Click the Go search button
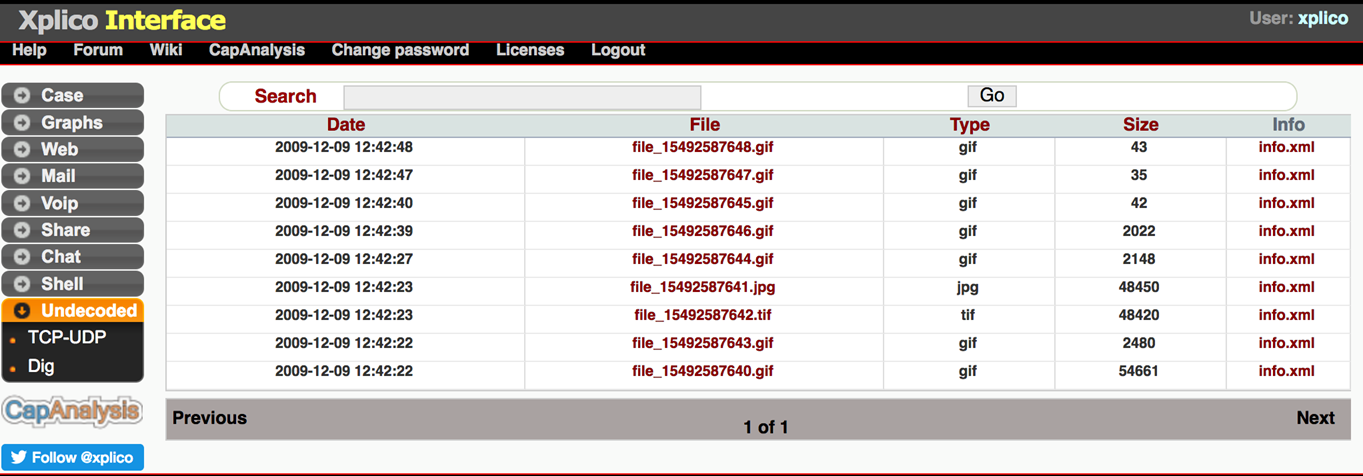 tap(992, 95)
